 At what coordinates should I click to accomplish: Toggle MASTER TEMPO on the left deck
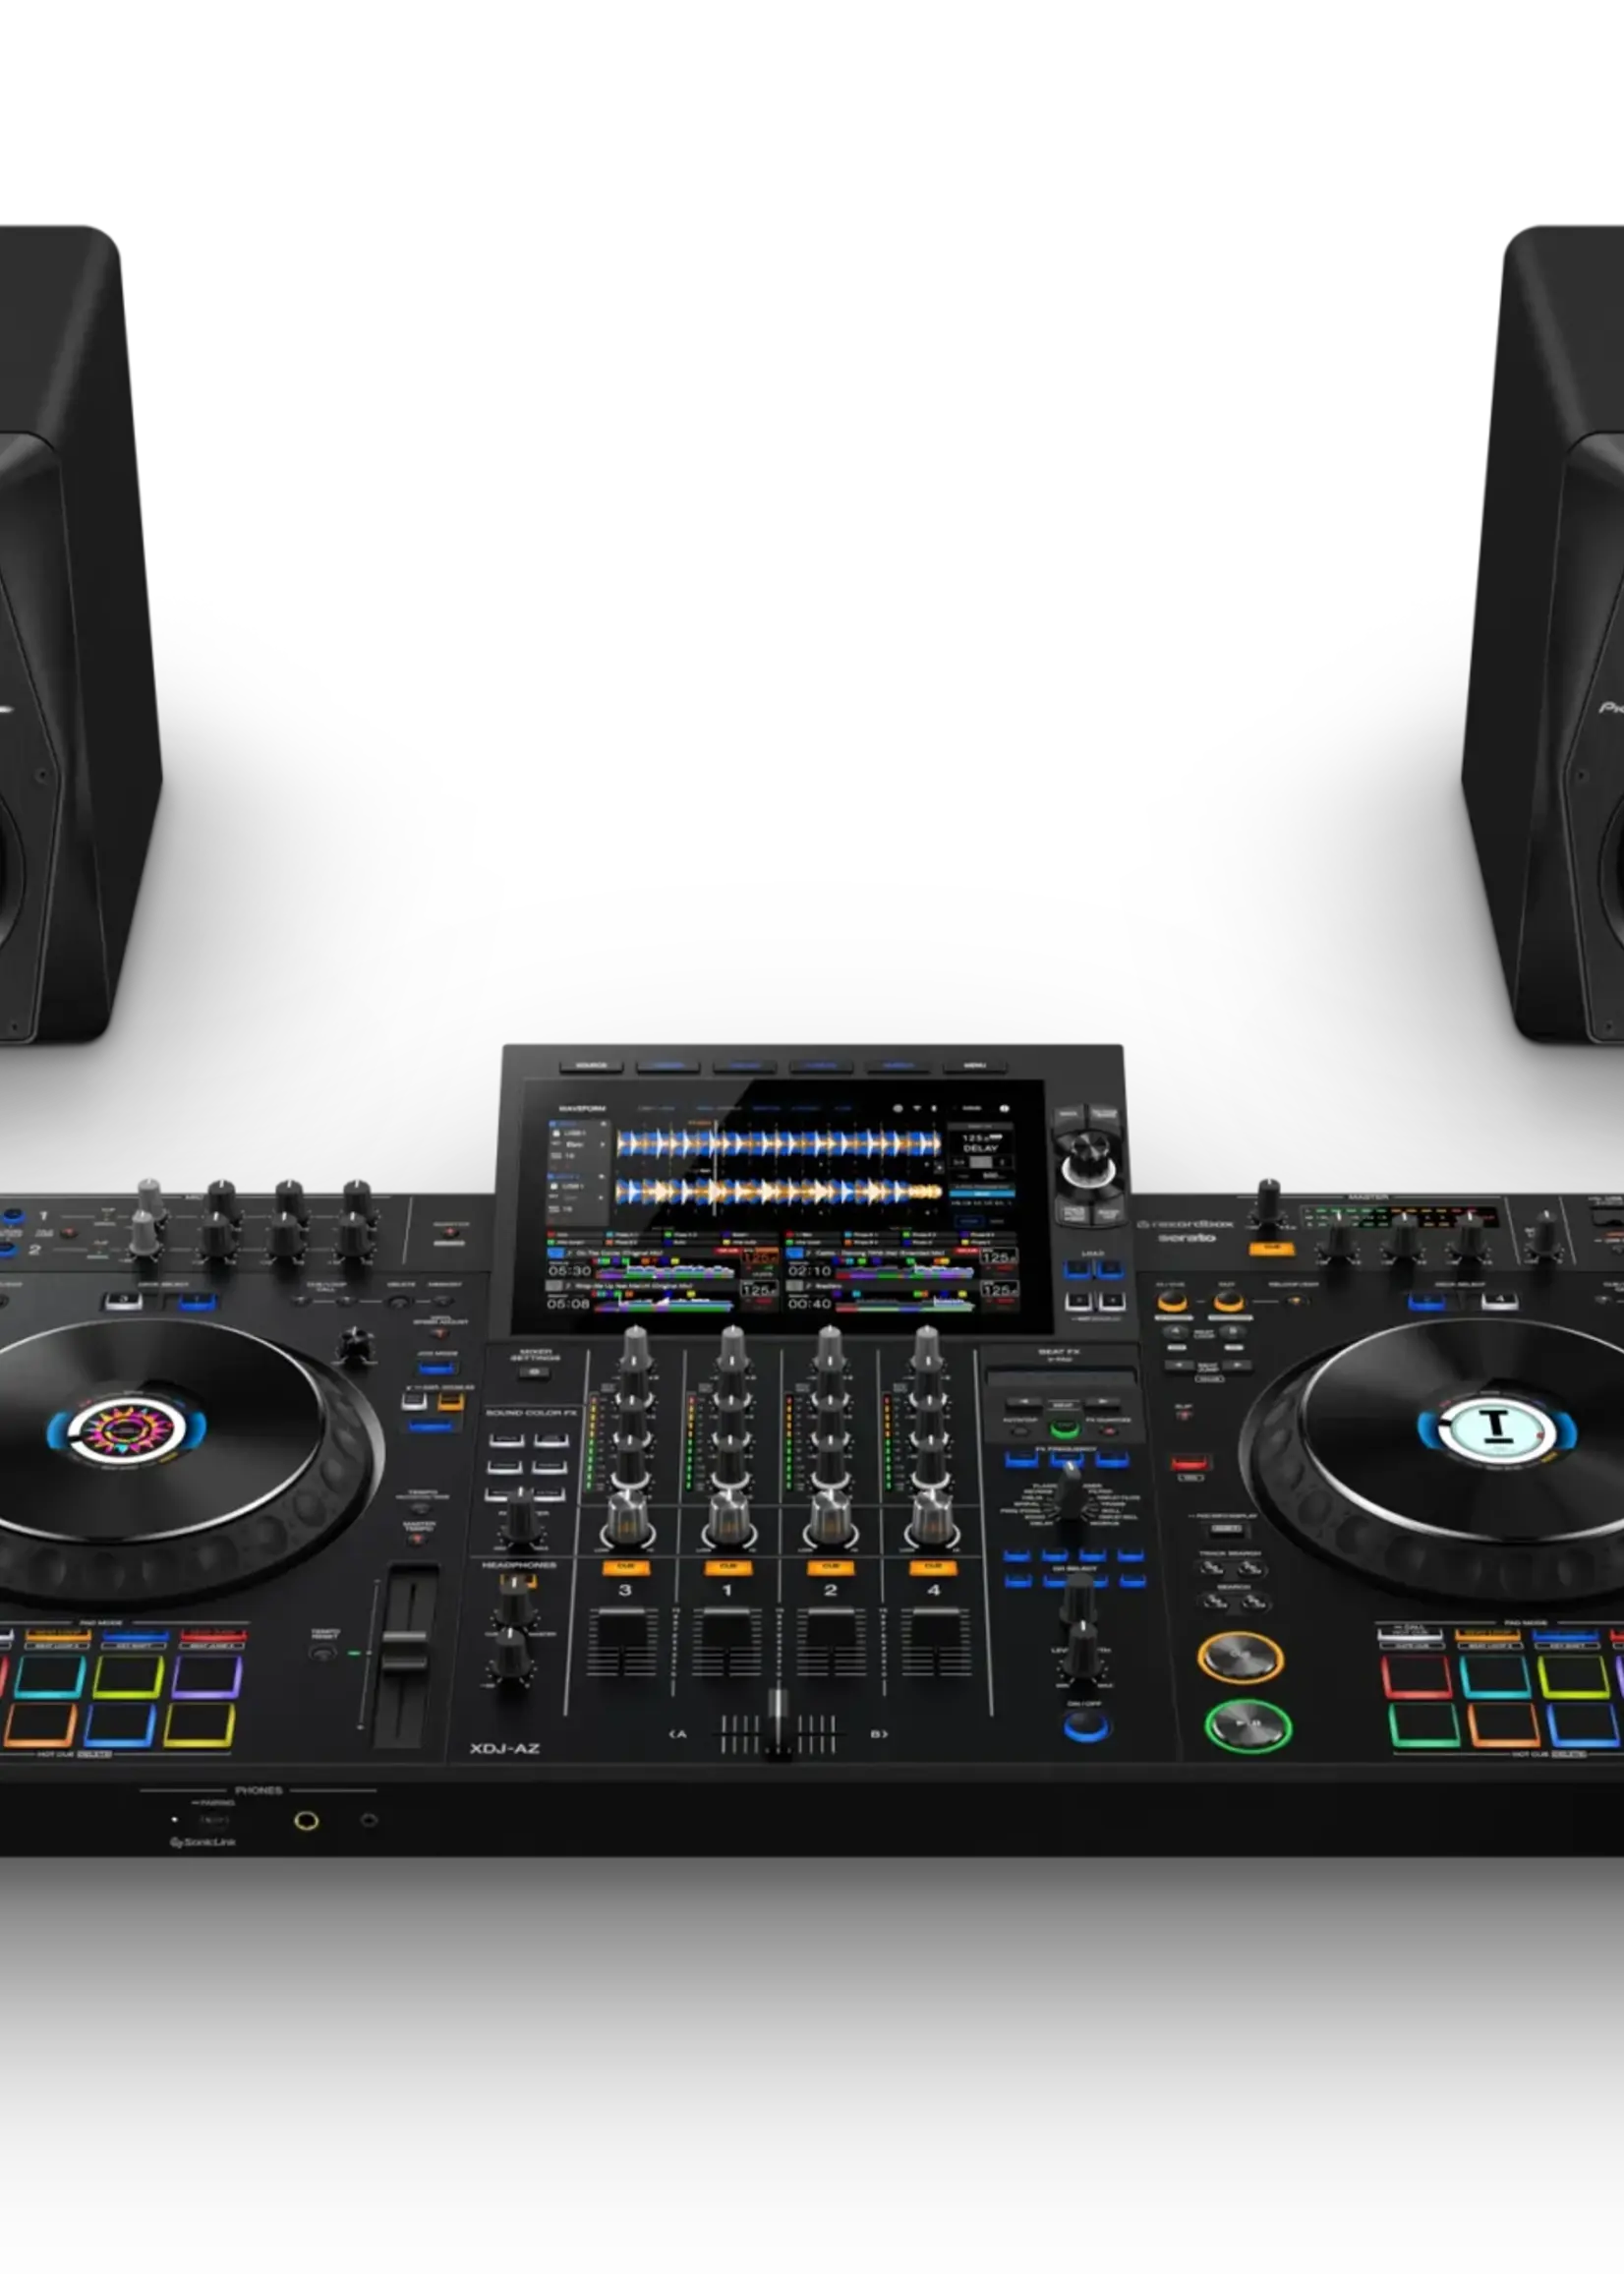(418, 1538)
